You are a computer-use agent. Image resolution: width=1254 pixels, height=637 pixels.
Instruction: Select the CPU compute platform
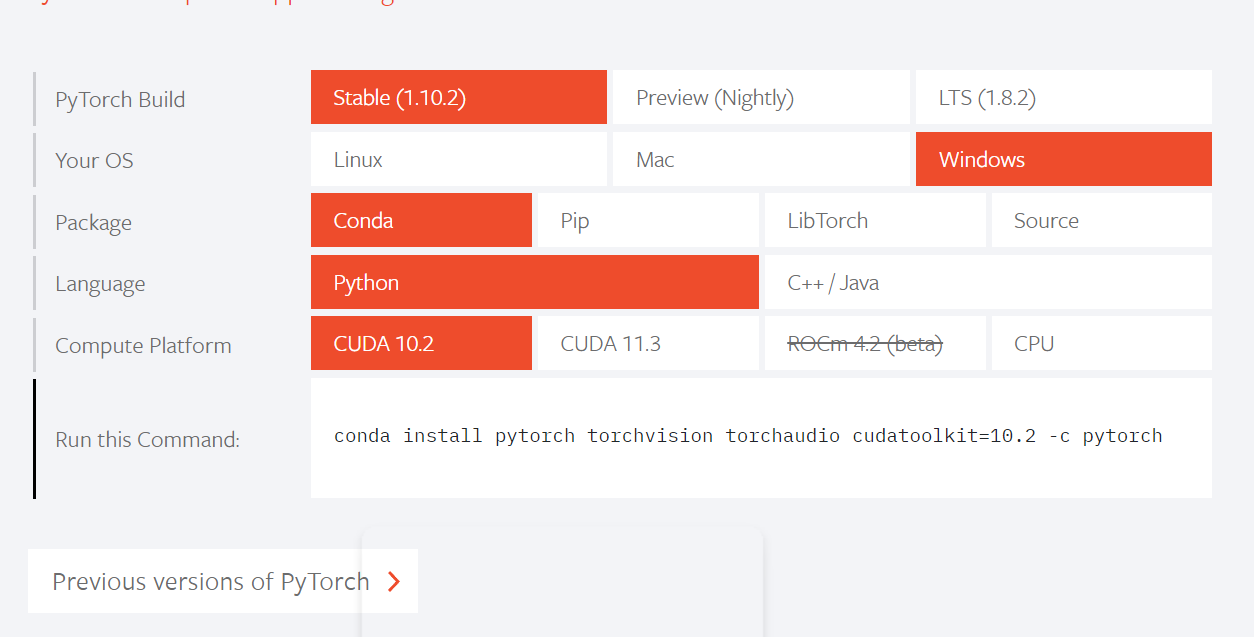click(x=1102, y=343)
